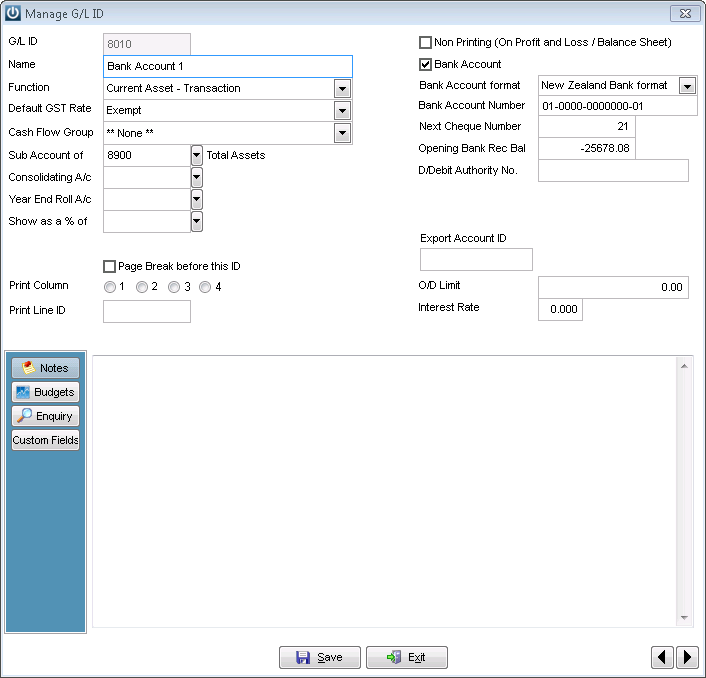This screenshot has width=706, height=678.
Task: Select Print Column 3 radio
Action: (x=174, y=287)
